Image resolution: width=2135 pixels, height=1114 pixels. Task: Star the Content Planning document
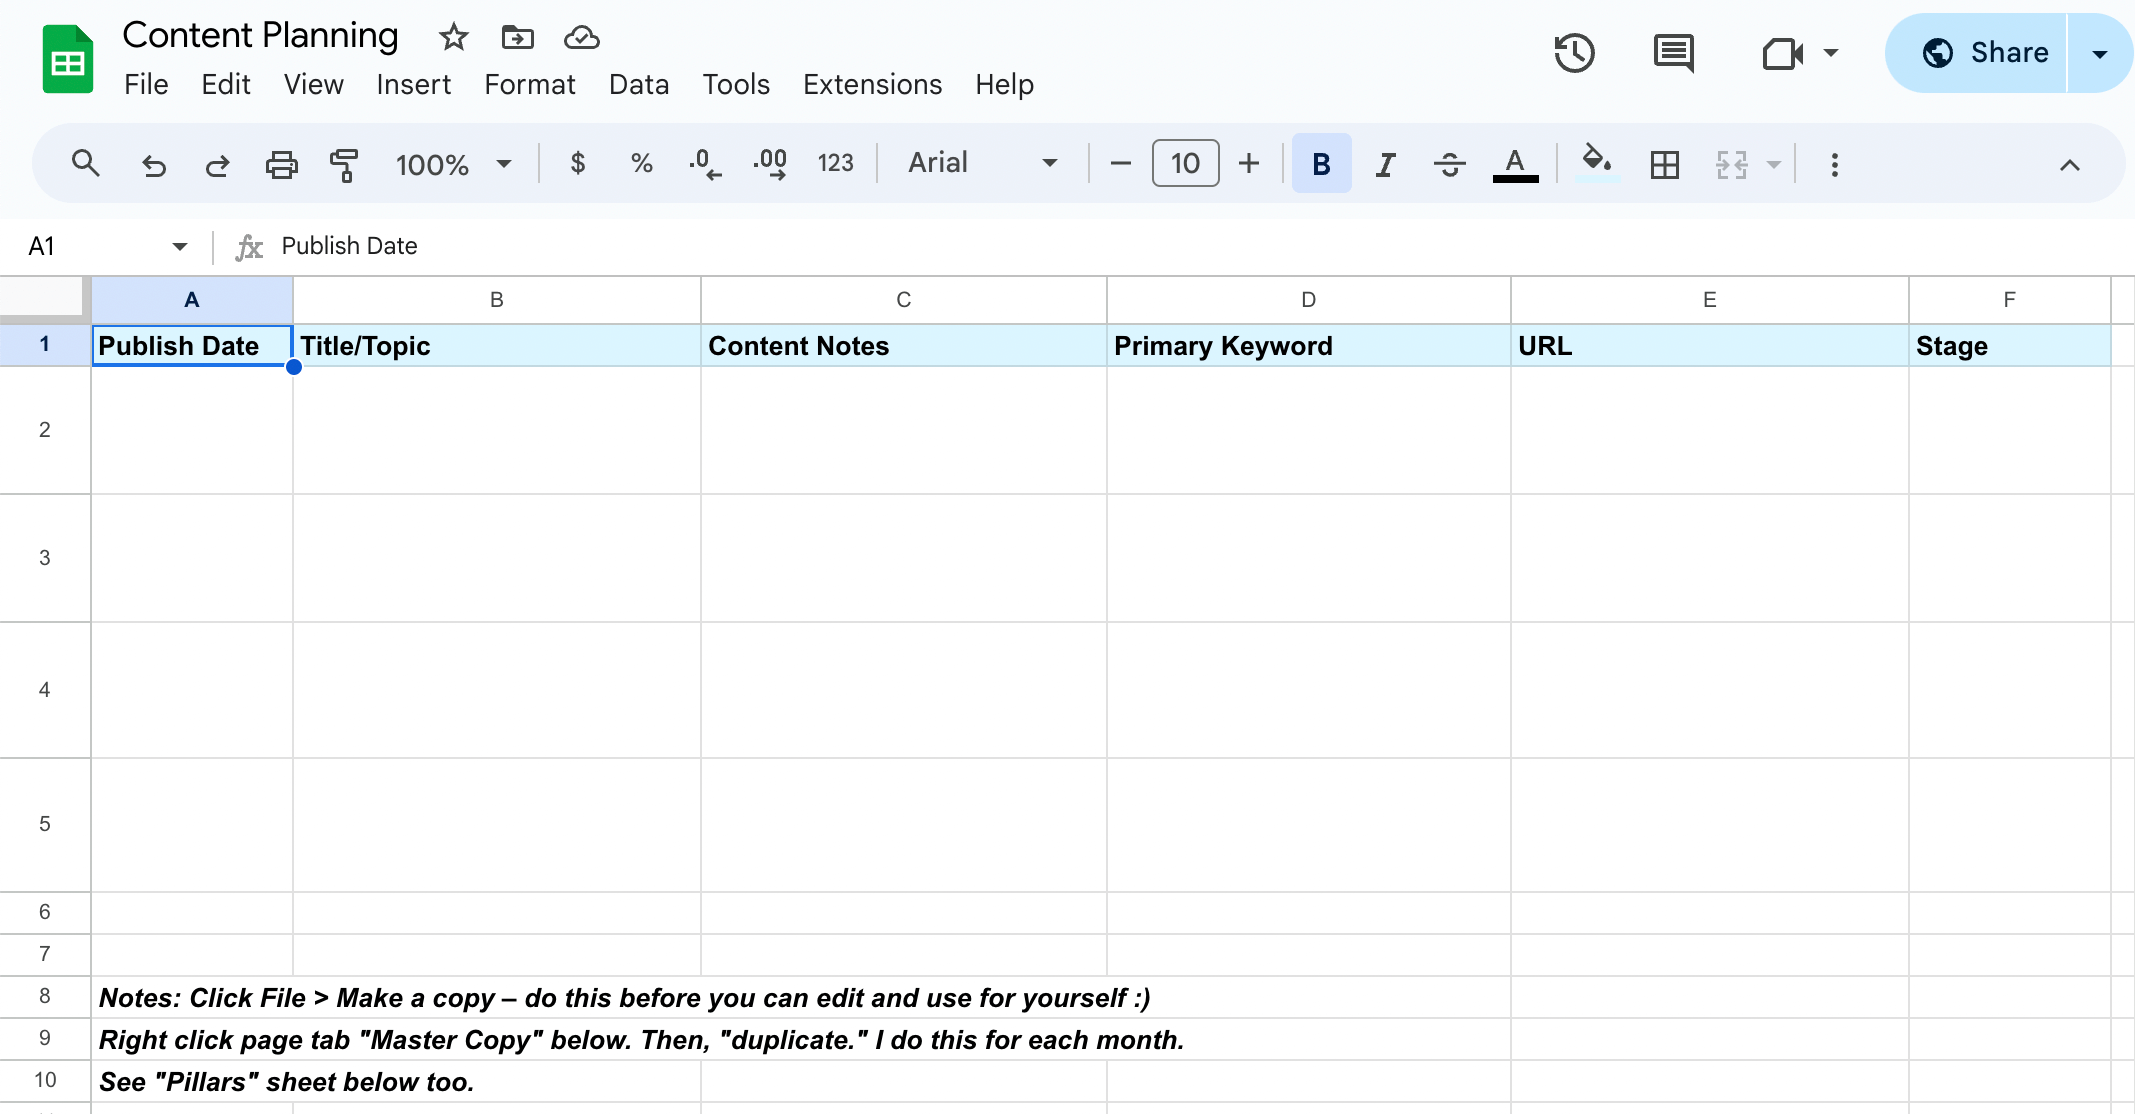(453, 37)
